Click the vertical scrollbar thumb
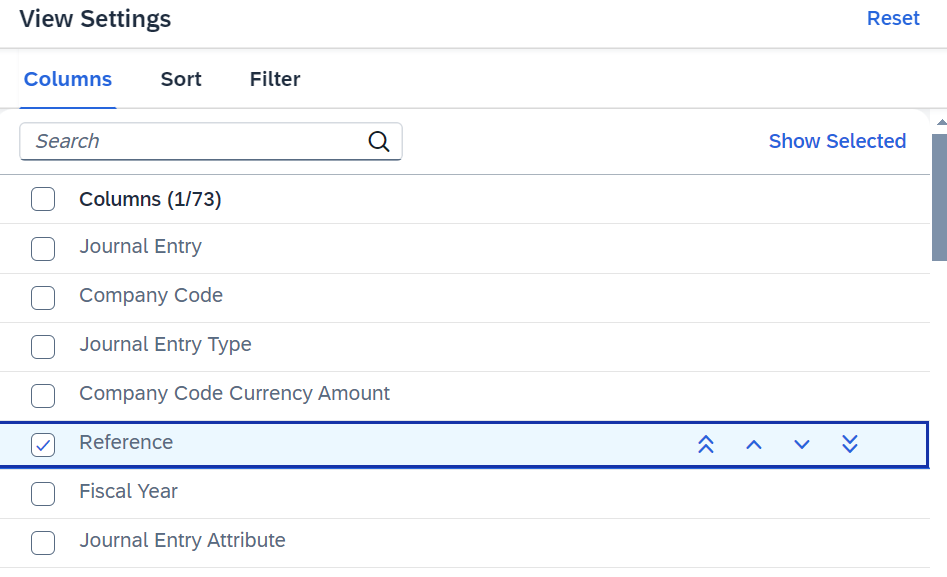Image resolution: width=947 pixels, height=577 pixels. tap(939, 198)
